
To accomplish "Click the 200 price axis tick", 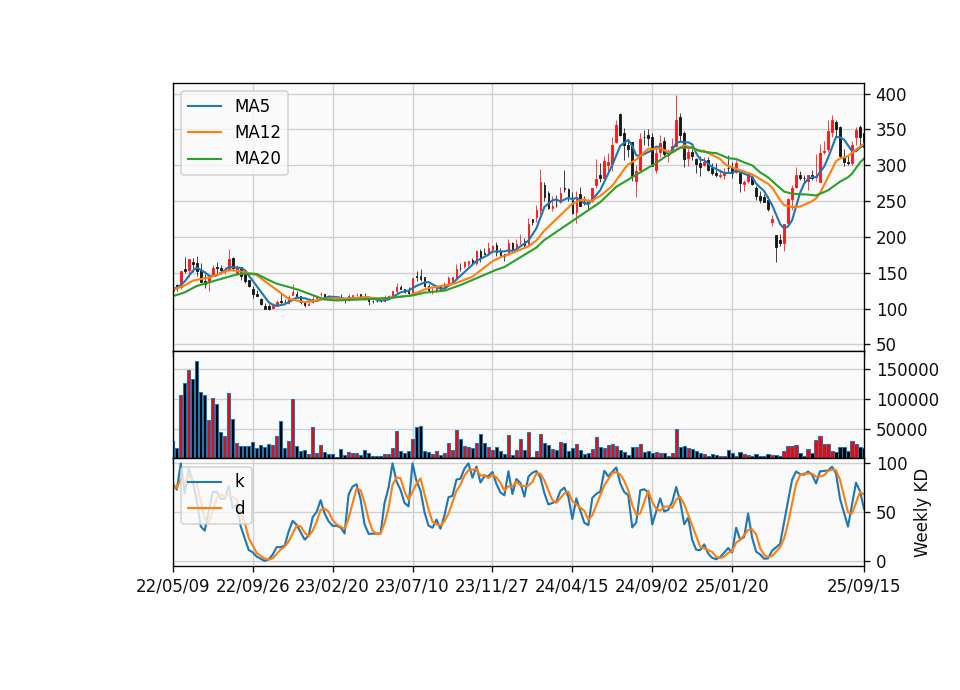I will [x=891, y=238].
